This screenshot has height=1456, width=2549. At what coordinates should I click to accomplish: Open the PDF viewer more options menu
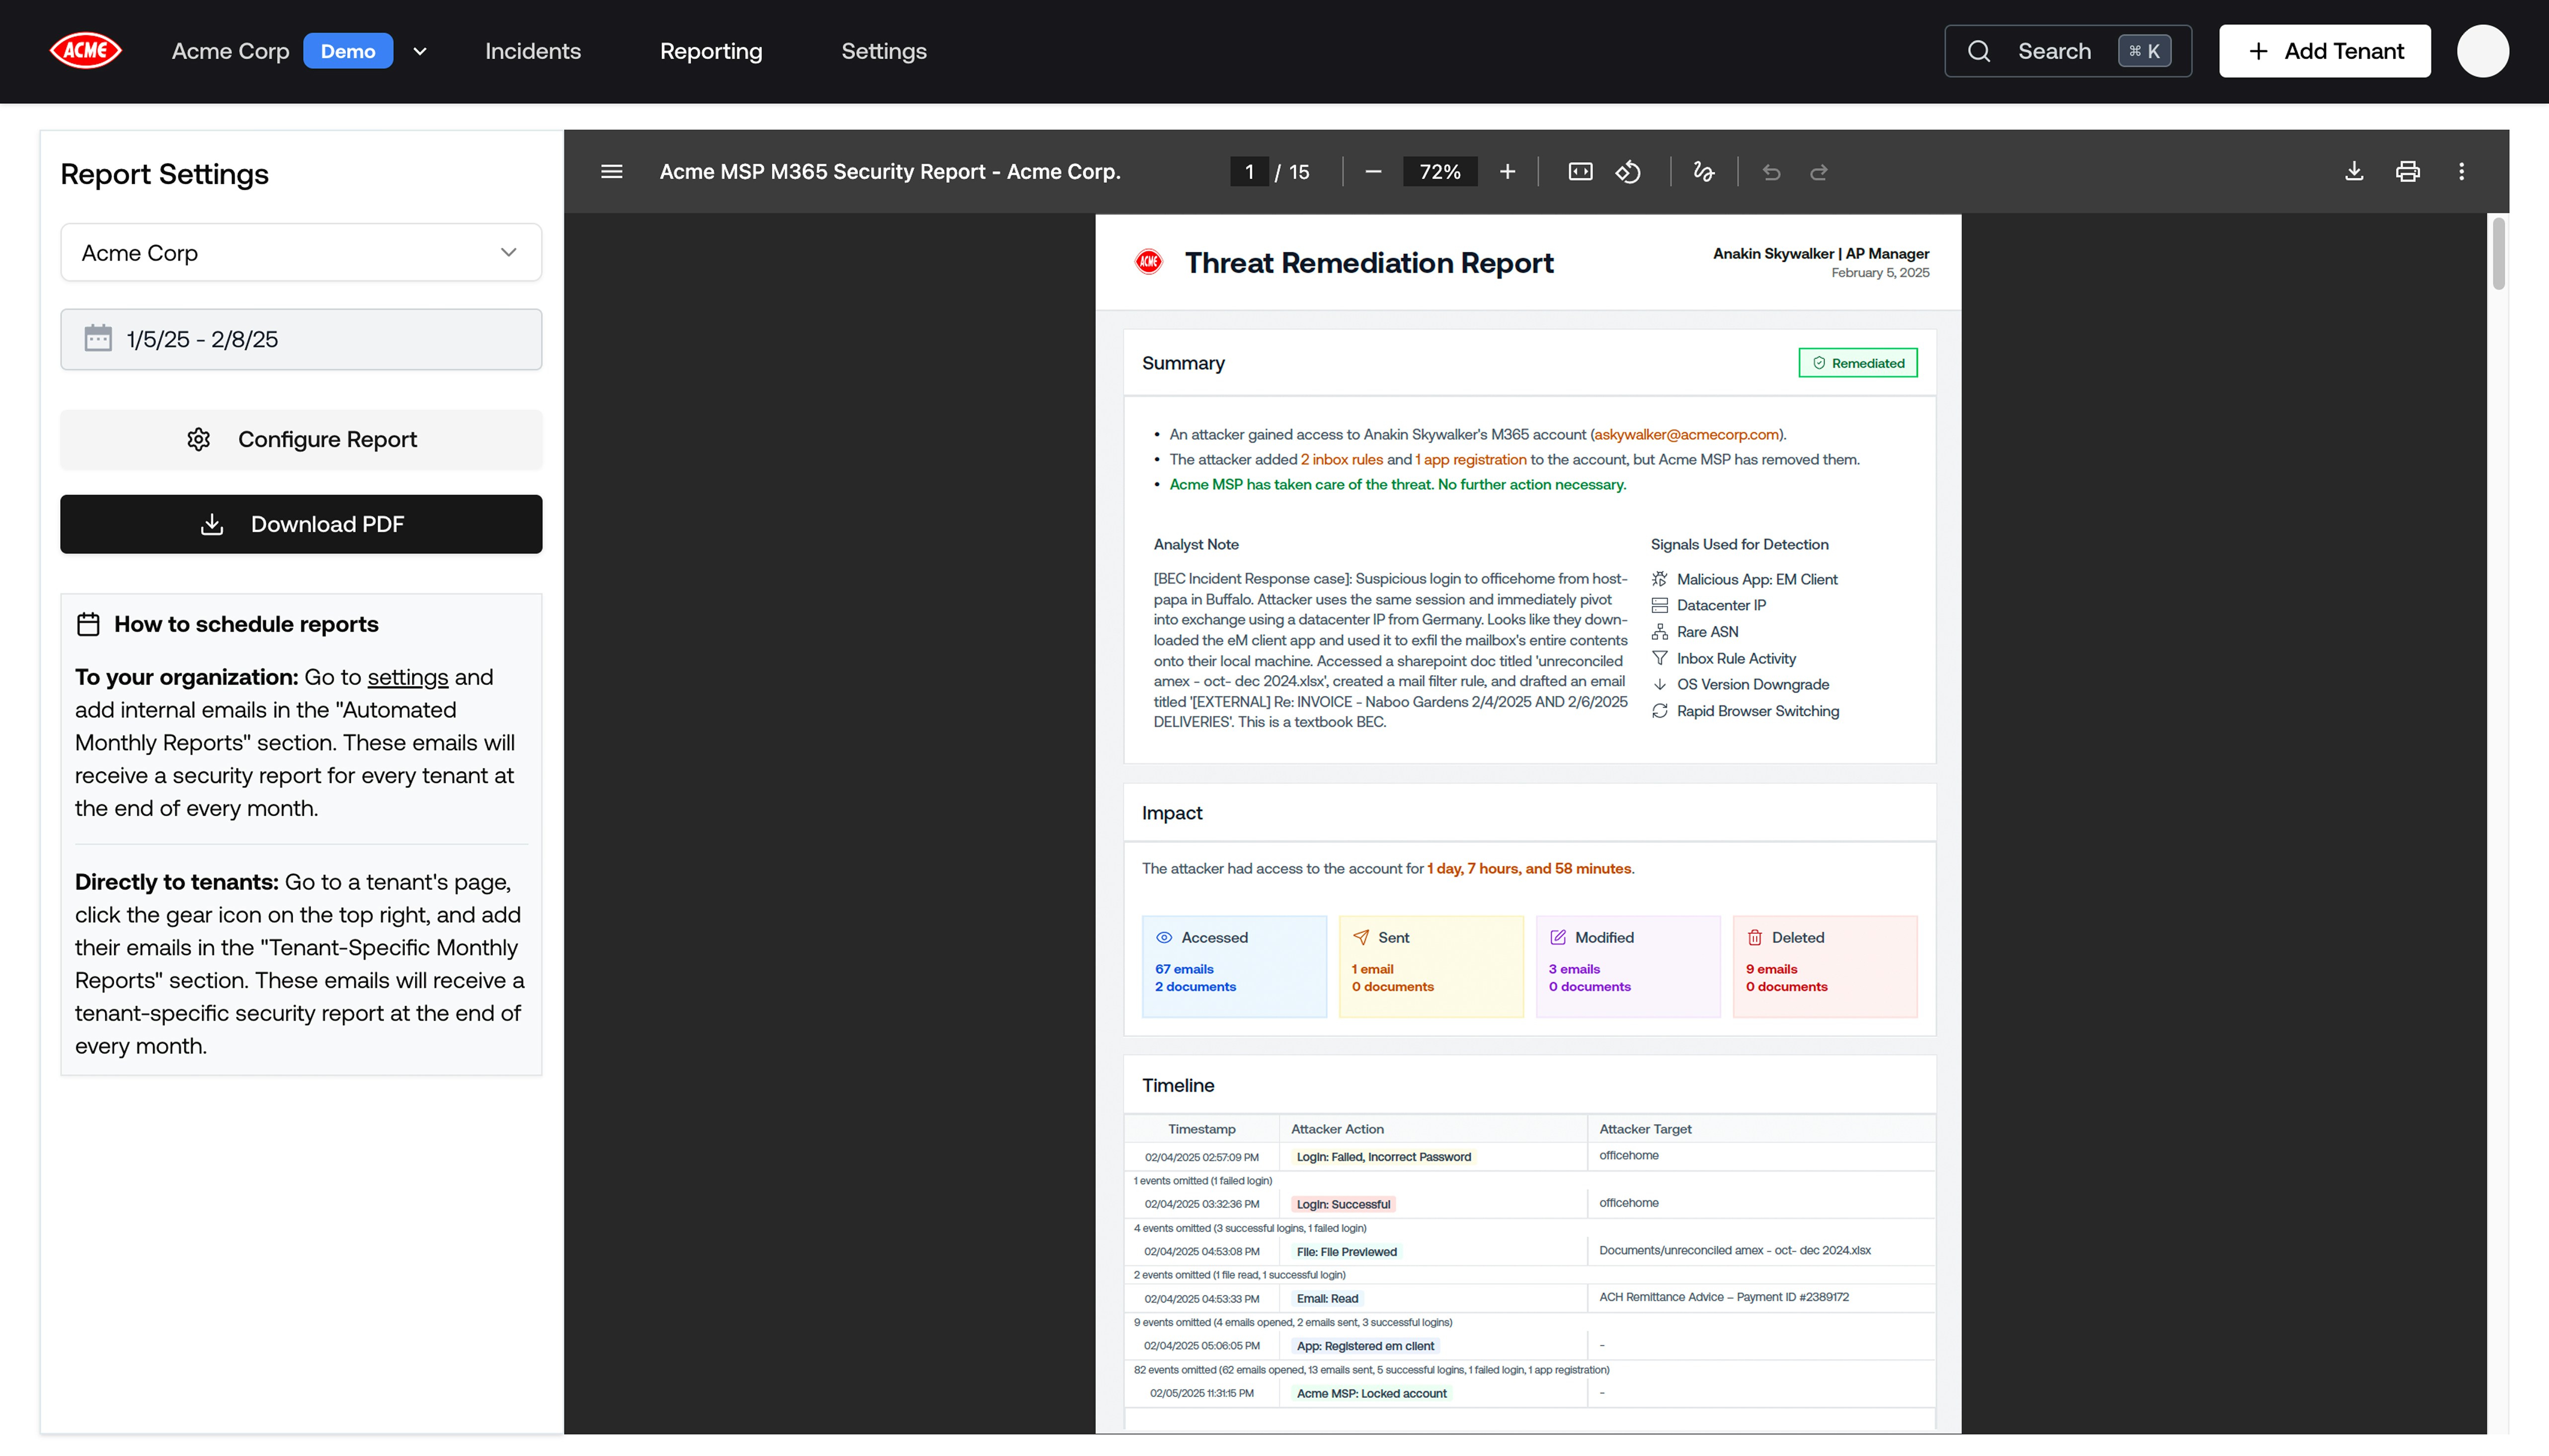point(2461,172)
